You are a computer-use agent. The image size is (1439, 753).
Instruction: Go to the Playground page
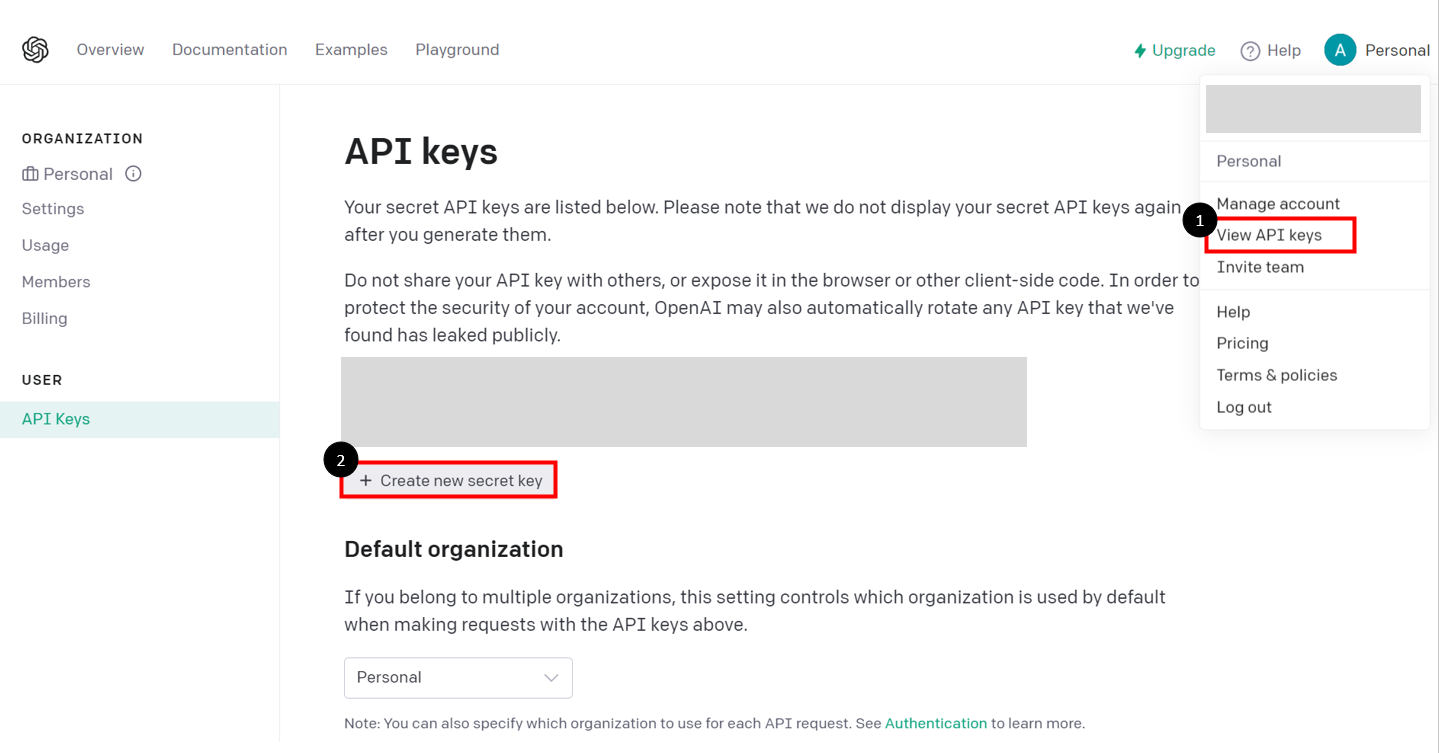click(x=457, y=50)
